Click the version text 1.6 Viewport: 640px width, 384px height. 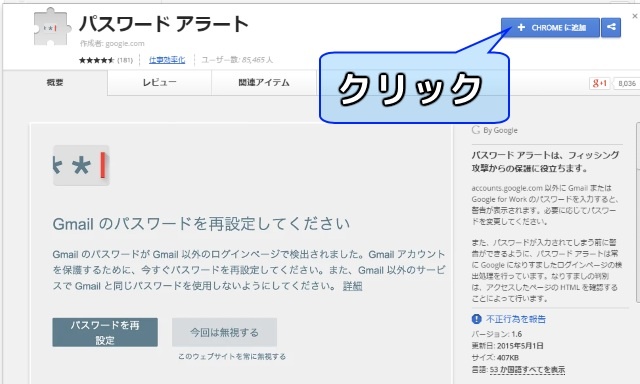click(x=517, y=334)
